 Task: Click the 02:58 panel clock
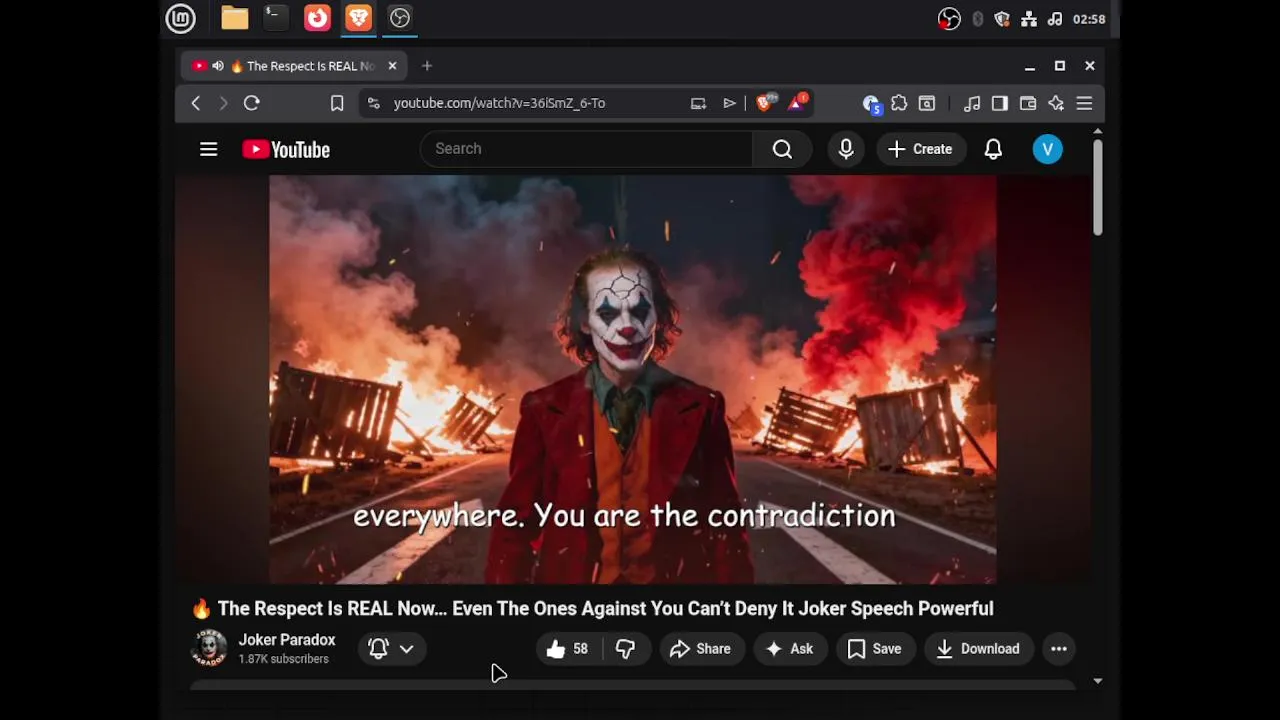tap(1089, 19)
